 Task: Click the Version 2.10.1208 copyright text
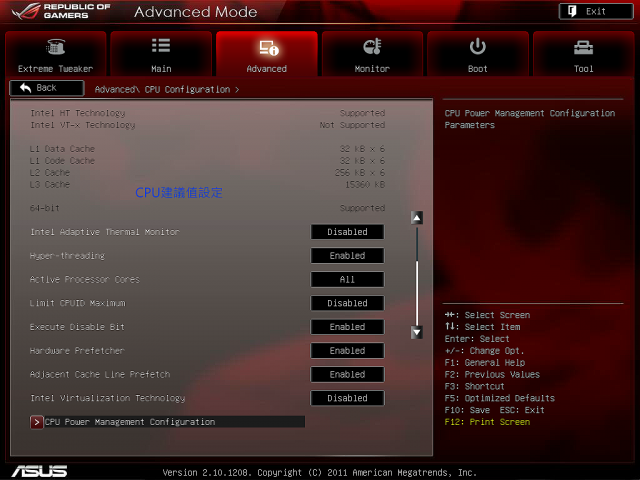pos(320,472)
